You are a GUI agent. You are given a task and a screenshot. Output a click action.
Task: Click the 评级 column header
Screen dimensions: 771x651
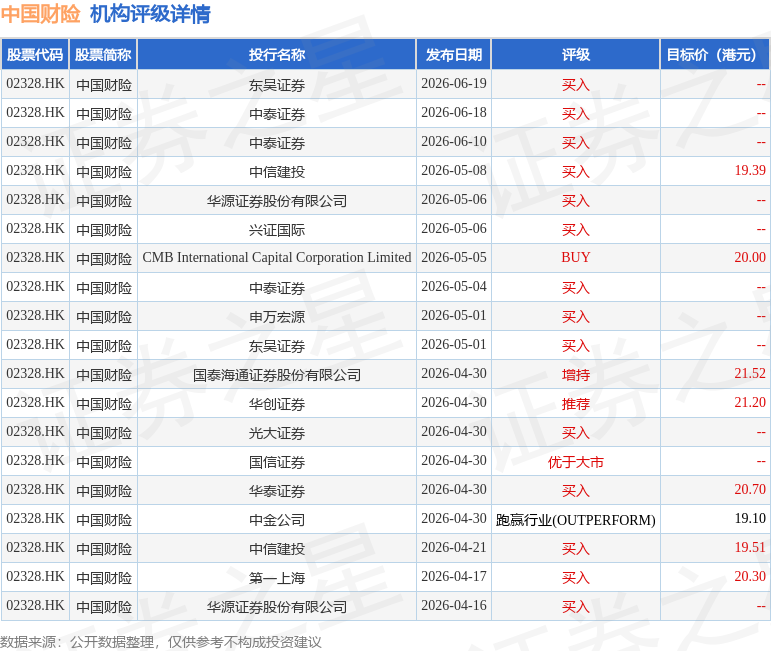(575, 54)
